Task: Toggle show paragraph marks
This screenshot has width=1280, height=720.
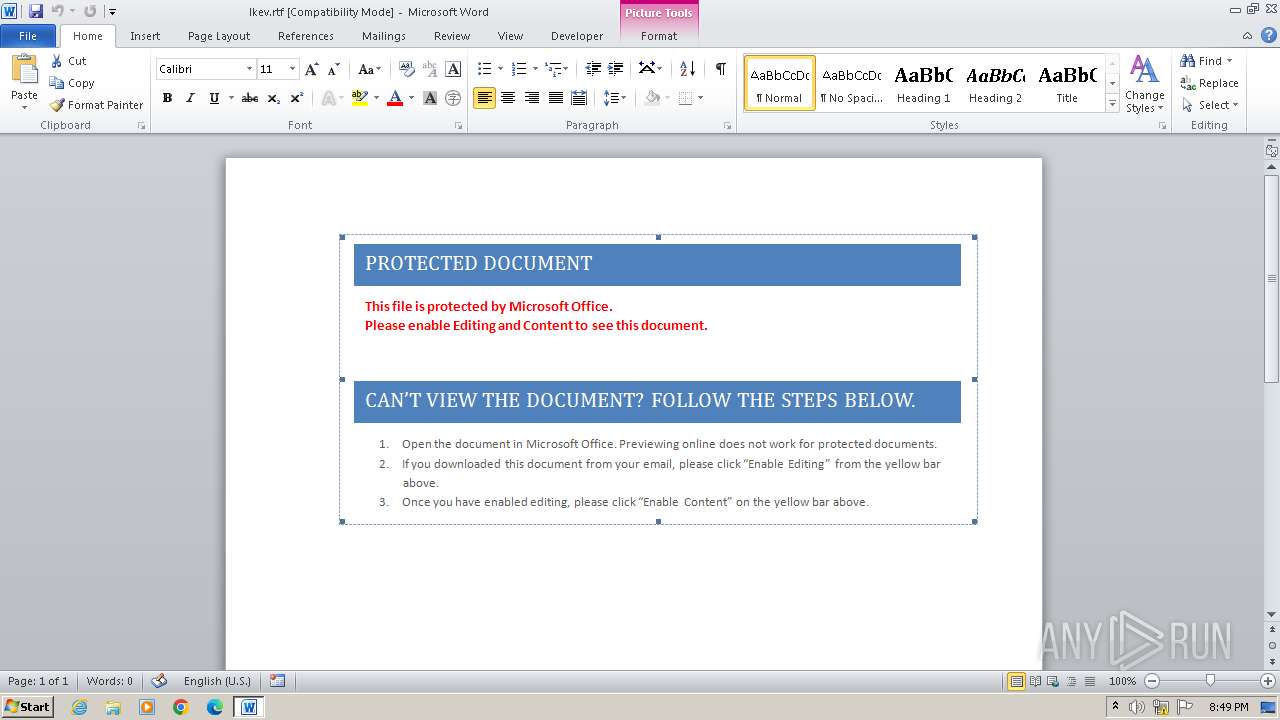Action: 720,69
